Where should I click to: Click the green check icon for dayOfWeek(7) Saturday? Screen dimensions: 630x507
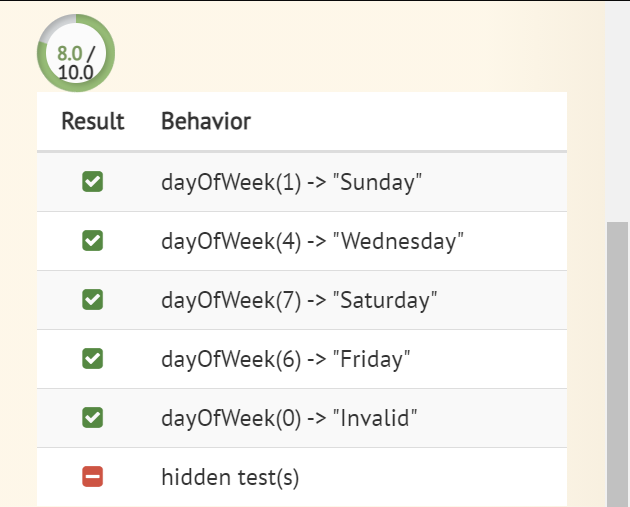(92, 300)
